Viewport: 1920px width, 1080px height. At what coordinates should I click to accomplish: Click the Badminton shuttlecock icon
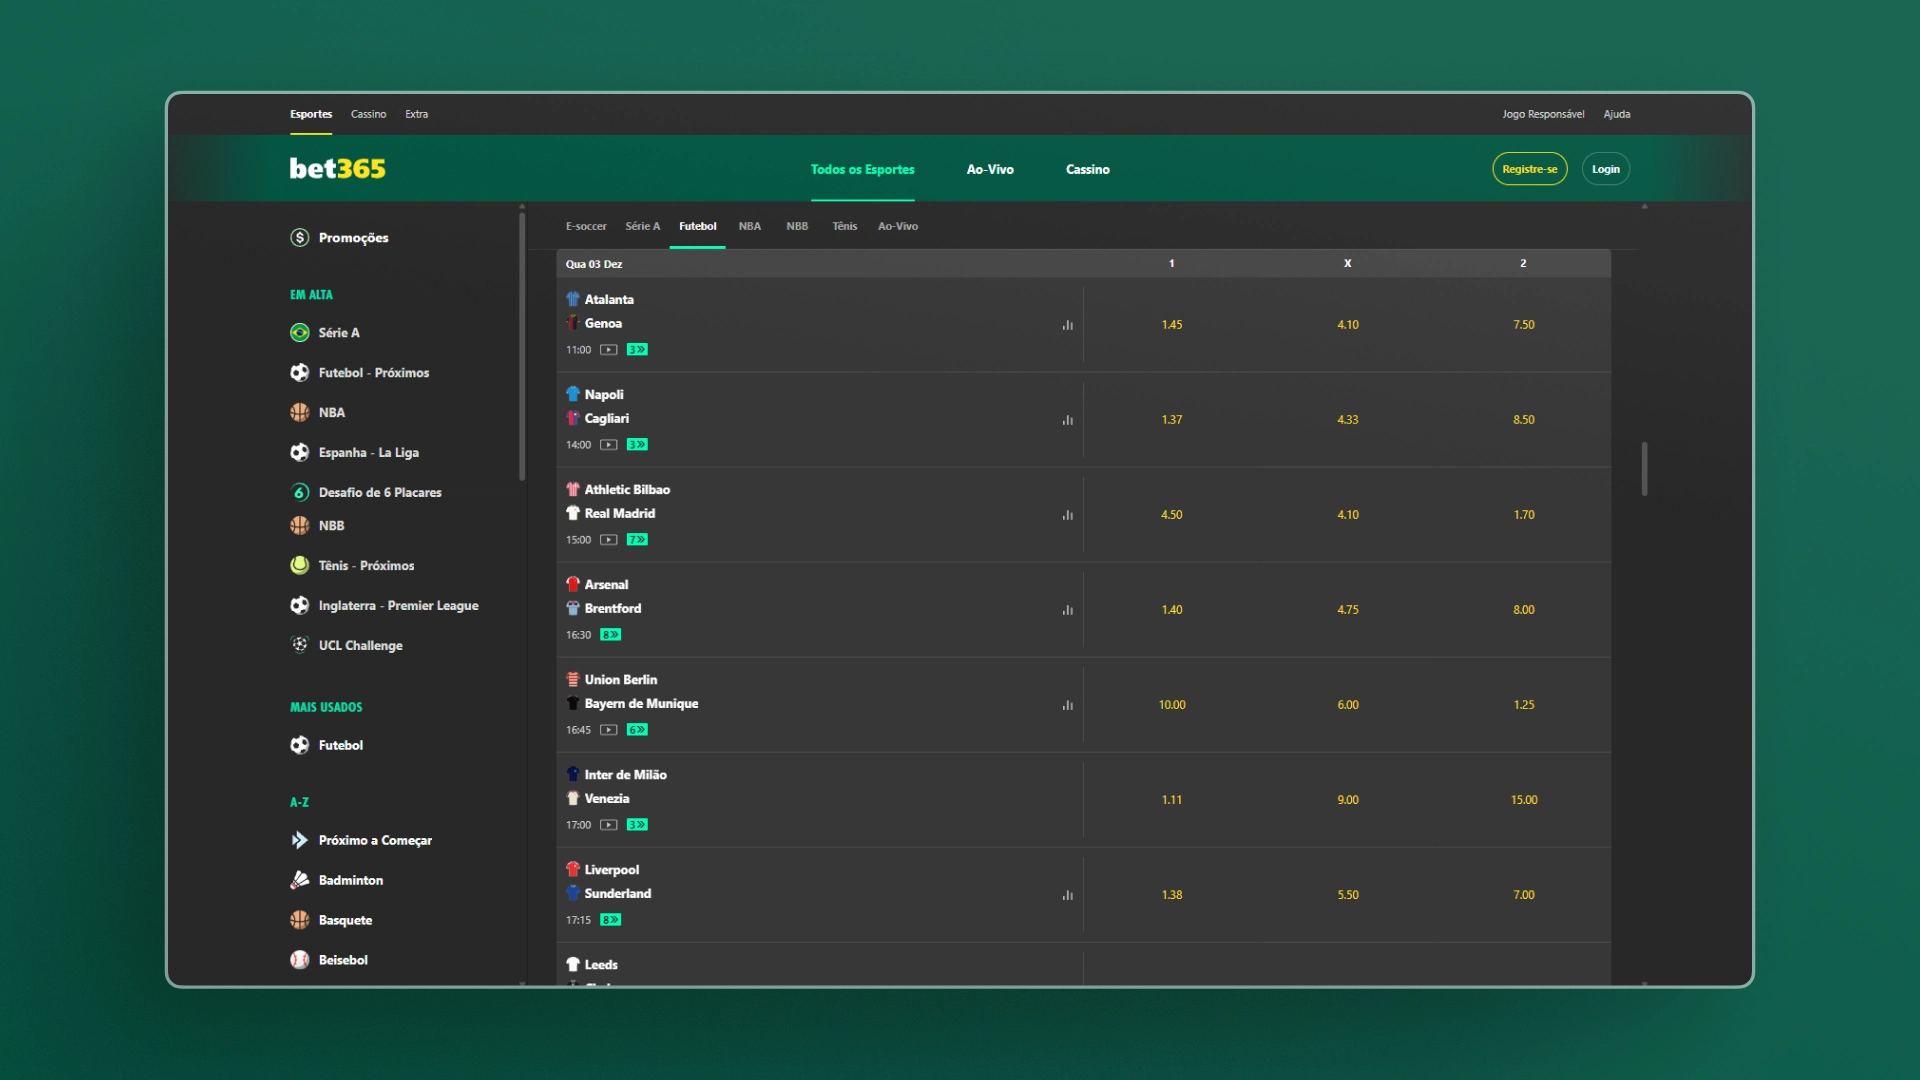299,880
